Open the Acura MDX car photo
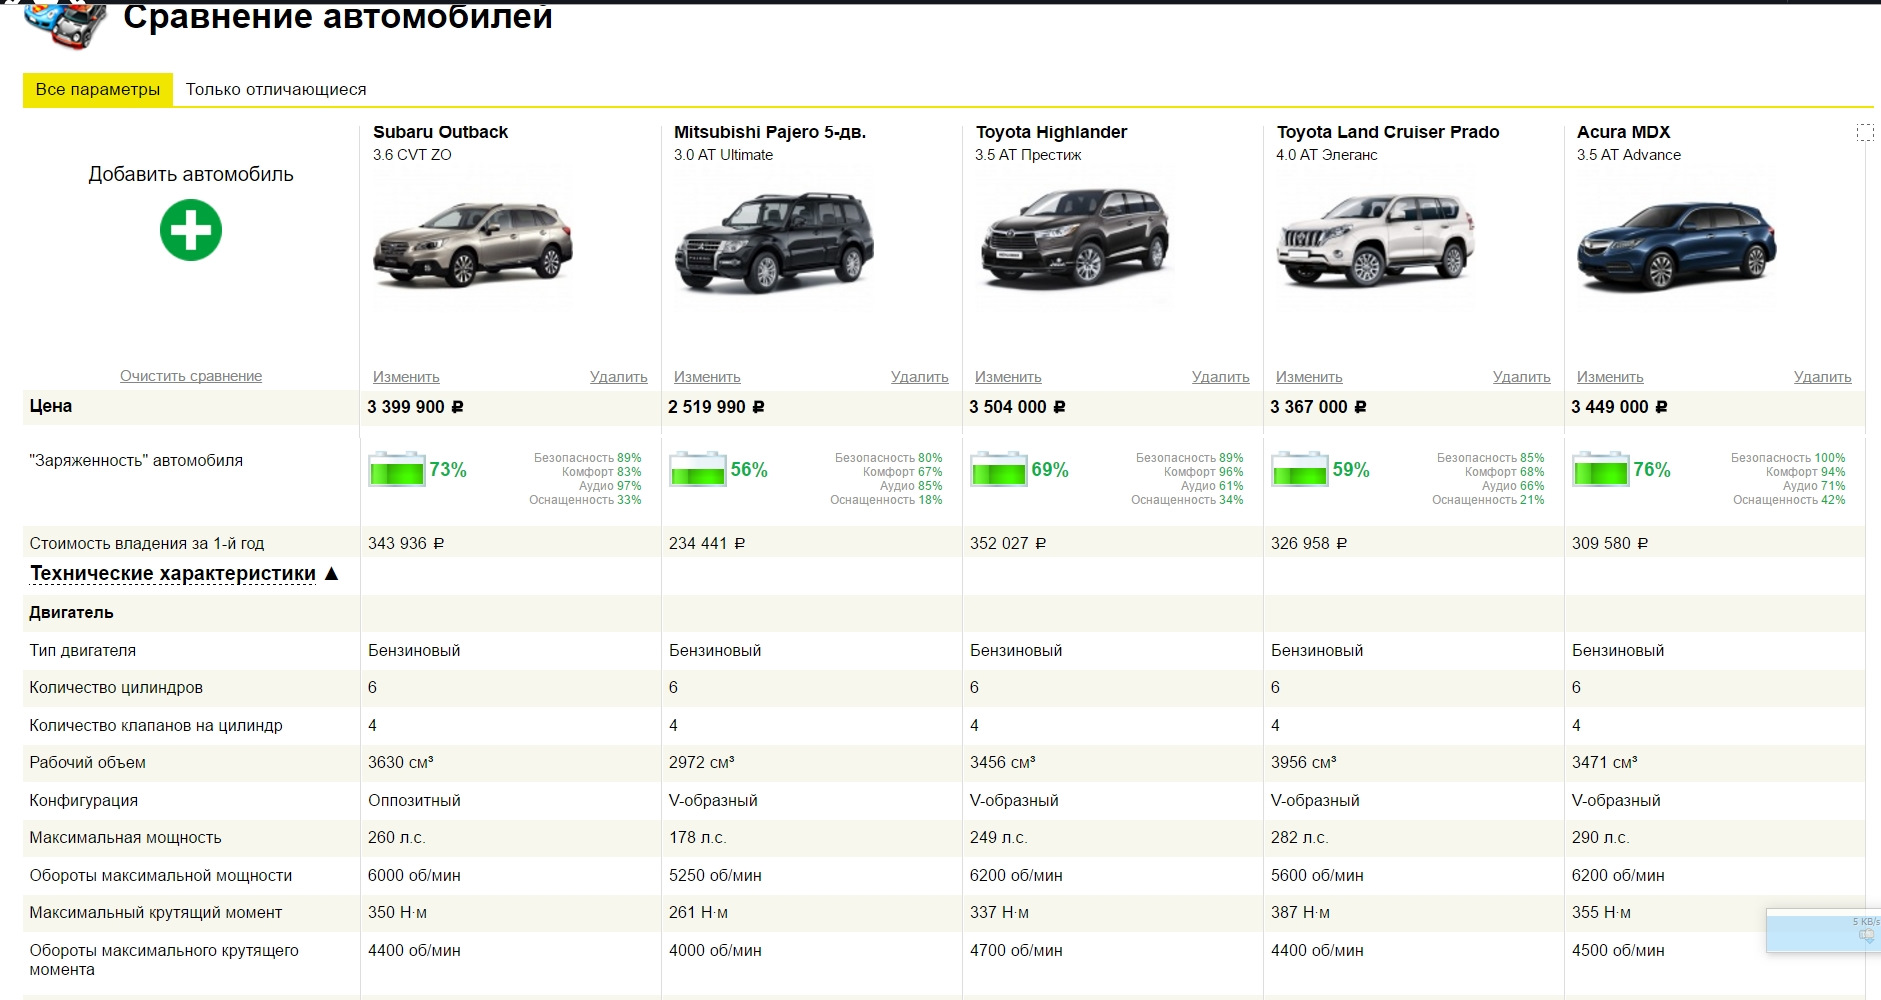The width and height of the screenshot is (1881, 1000). (x=1677, y=247)
